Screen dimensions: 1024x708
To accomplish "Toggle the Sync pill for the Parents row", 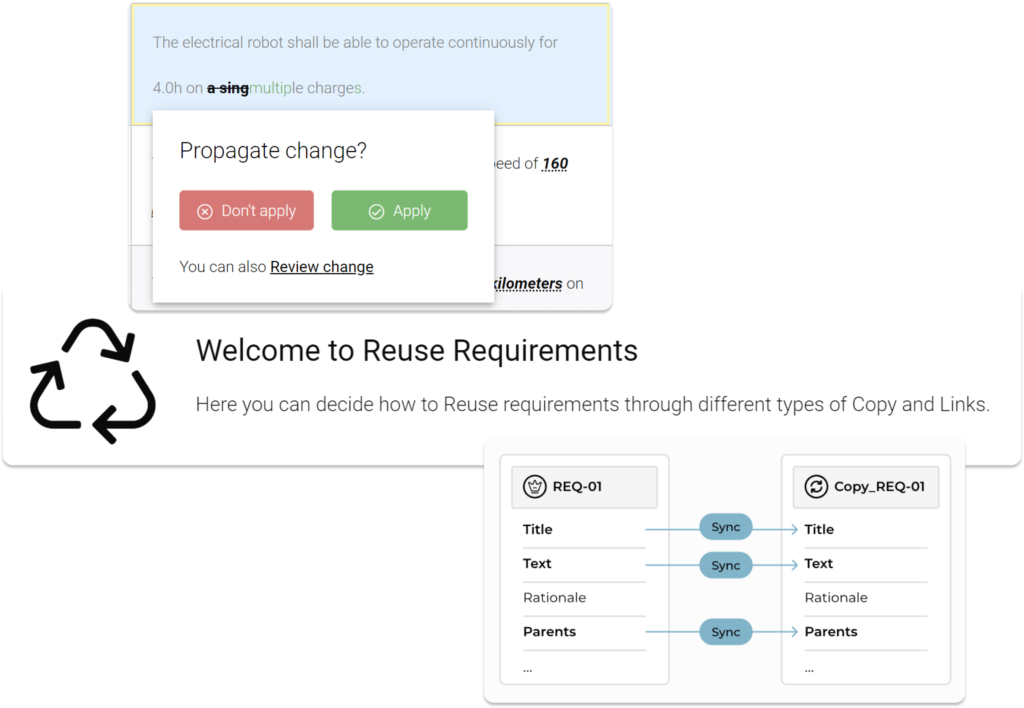I will point(725,632).
